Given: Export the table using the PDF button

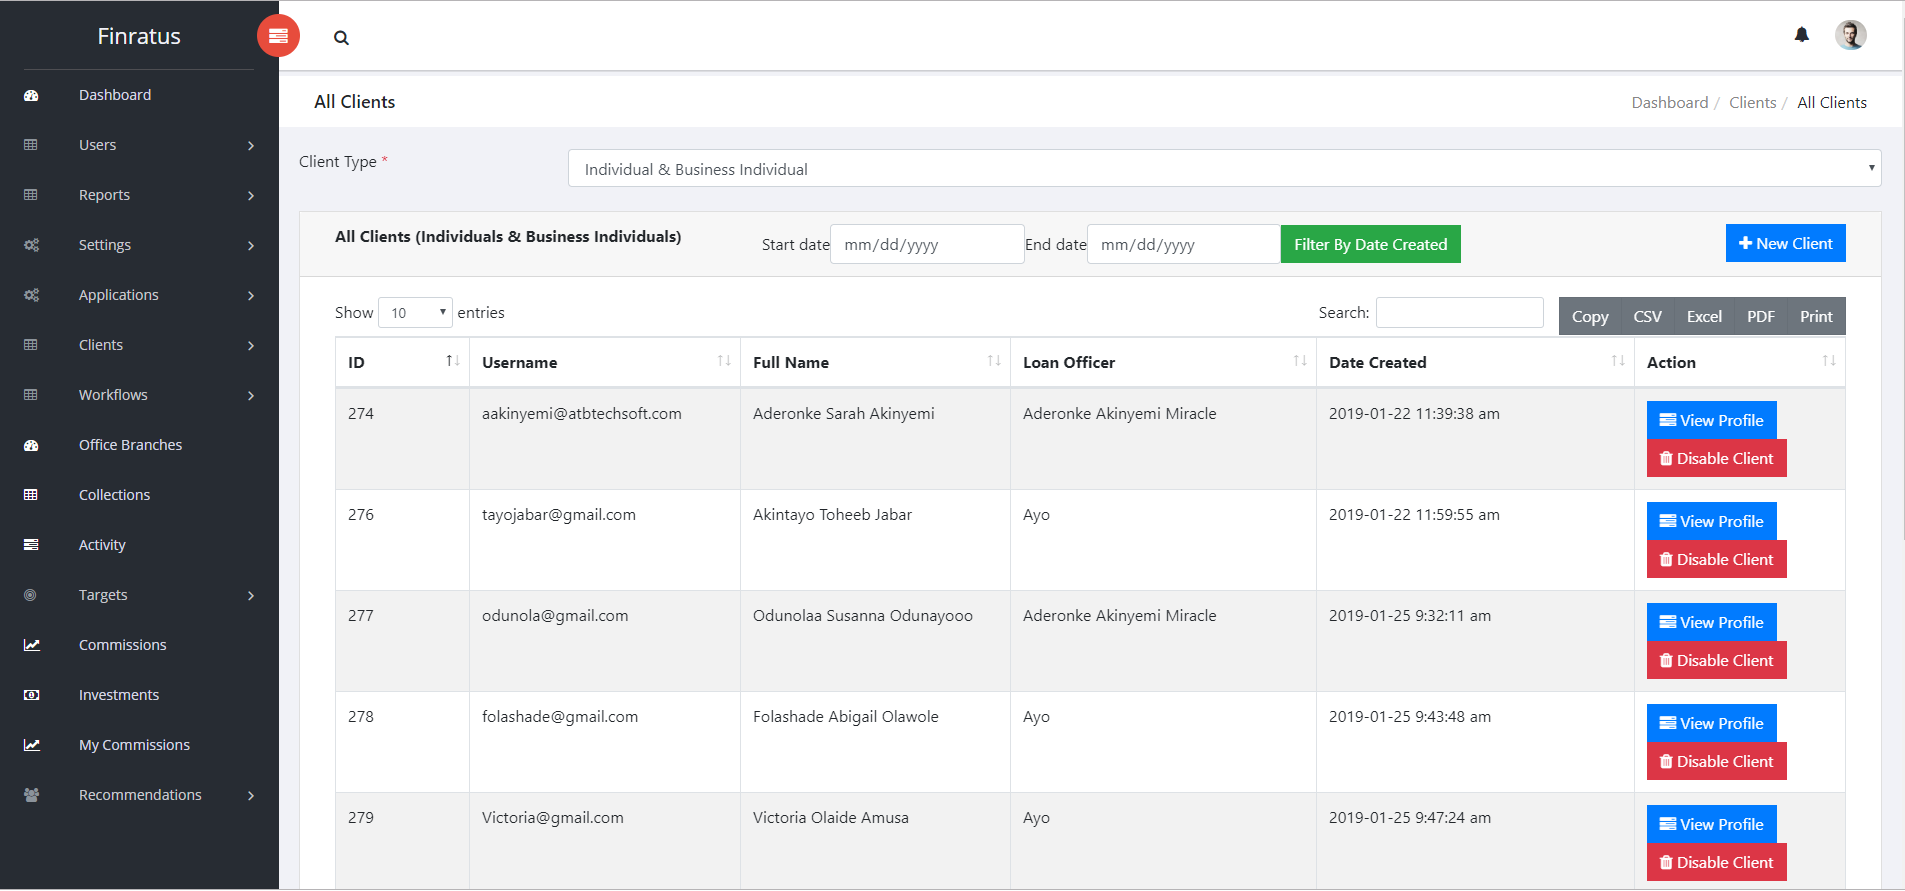Looking at the screenshot, I should click(1760, 317).
